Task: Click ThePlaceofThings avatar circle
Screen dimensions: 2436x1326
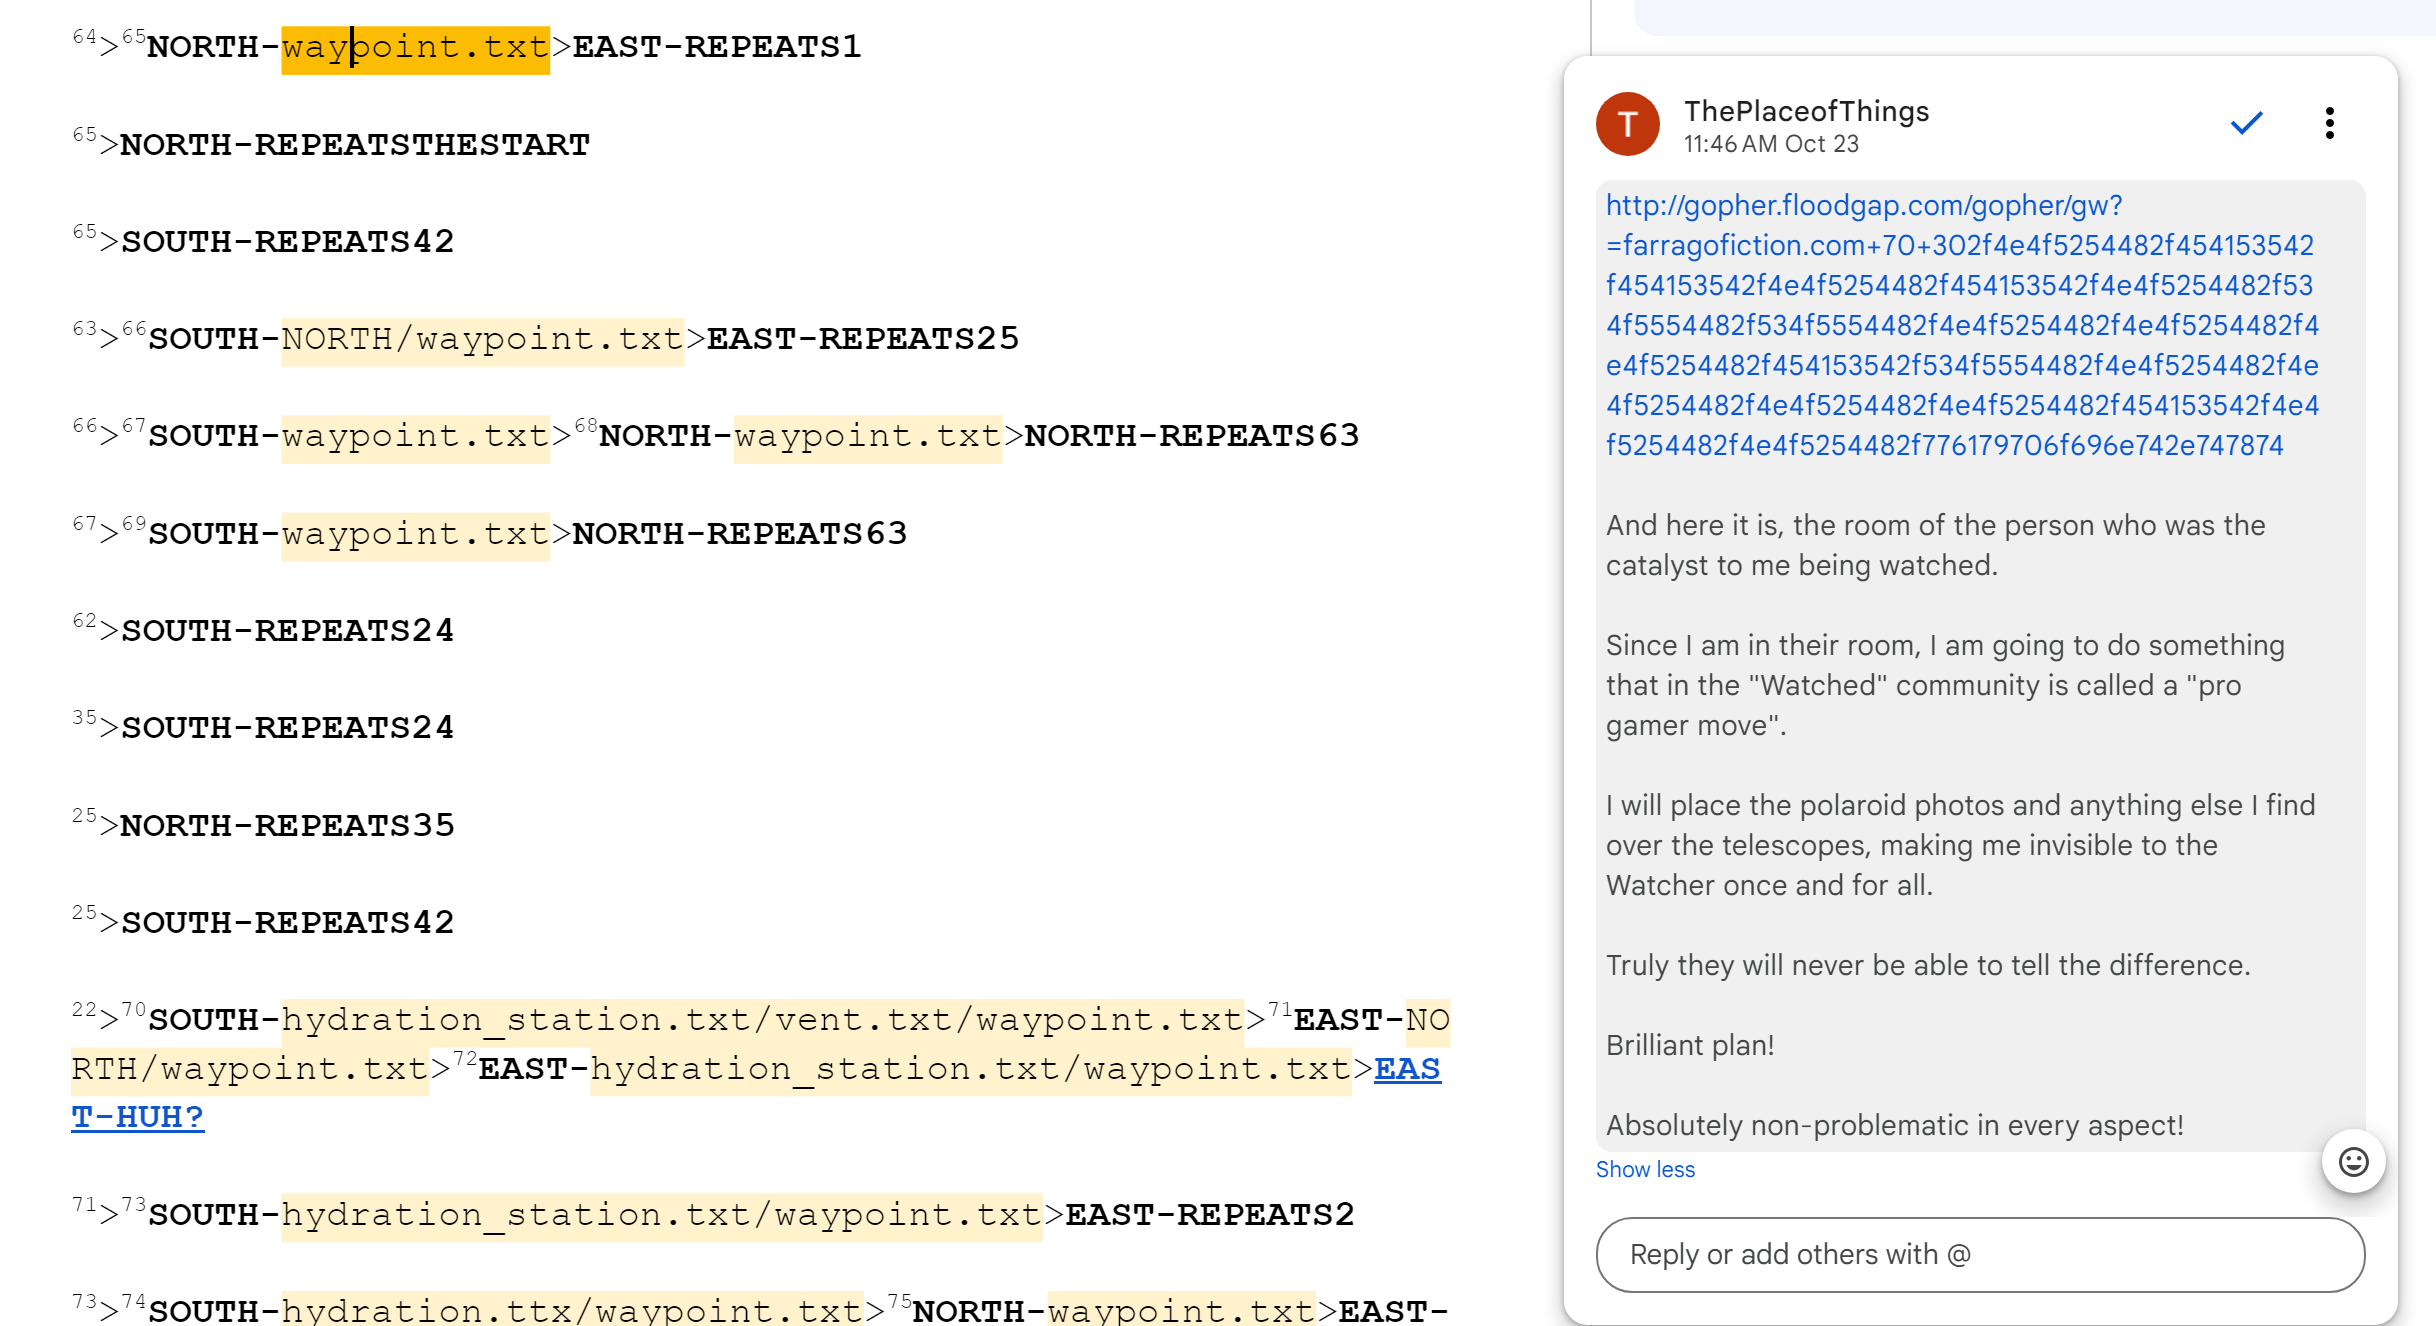Action: pos(1627,124)
